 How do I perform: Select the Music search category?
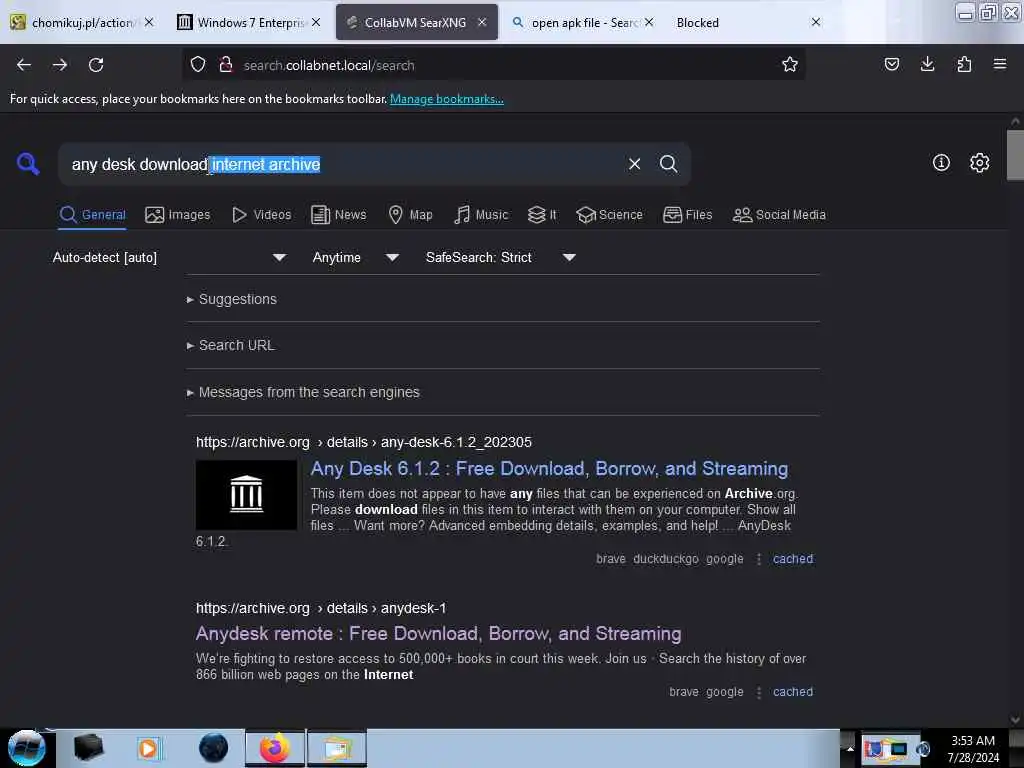[x=481, y=214]
